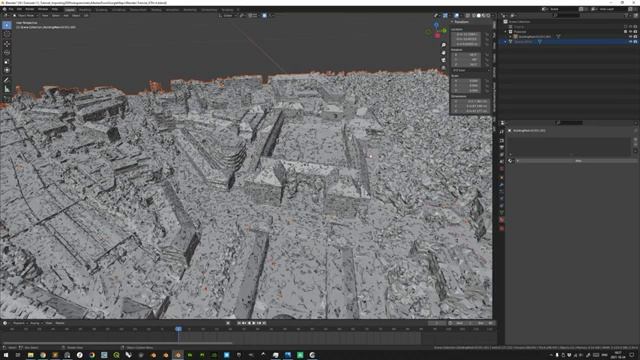The width and height of the screenshot is (640, 360).
Task: Click the Location X value field
Action: click(467, 34)
